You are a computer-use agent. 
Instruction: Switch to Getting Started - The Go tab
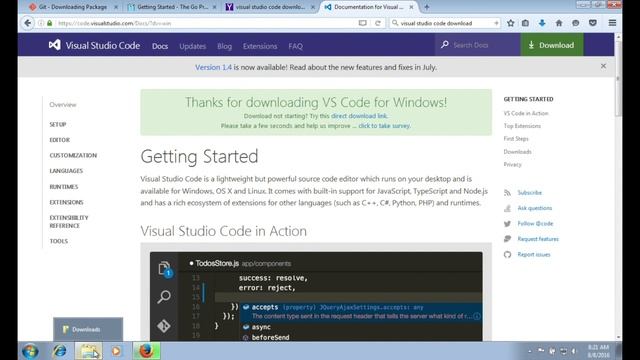tap(172, 7)
